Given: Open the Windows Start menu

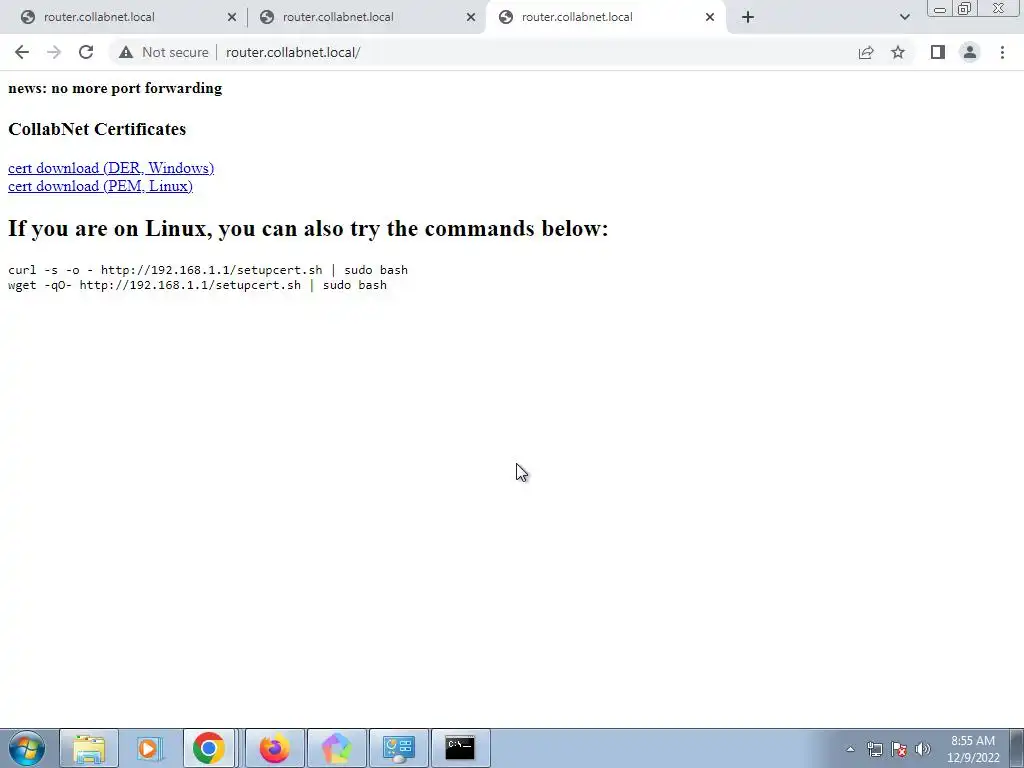Looking at the screenshot, I should coord(26,748).
